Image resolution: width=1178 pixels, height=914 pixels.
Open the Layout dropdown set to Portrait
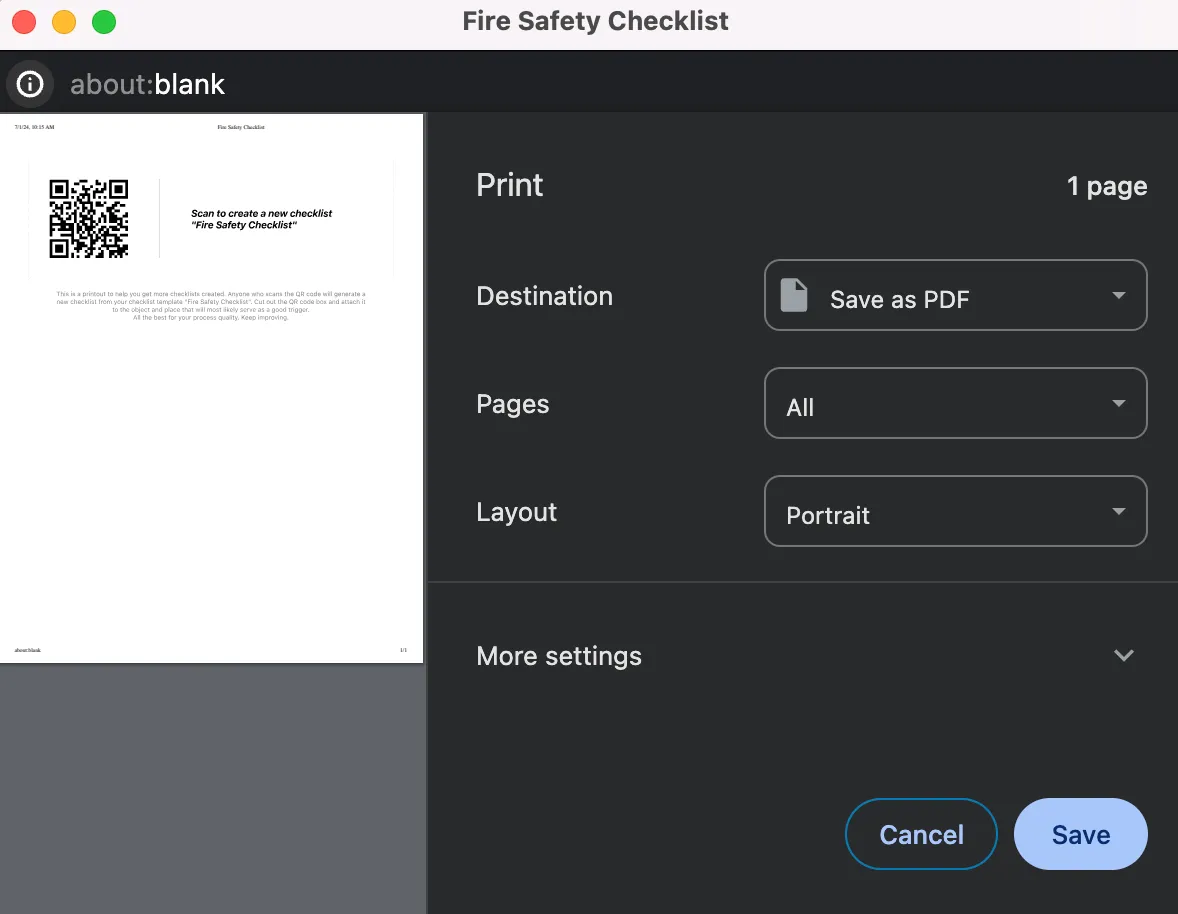point(955,511)
